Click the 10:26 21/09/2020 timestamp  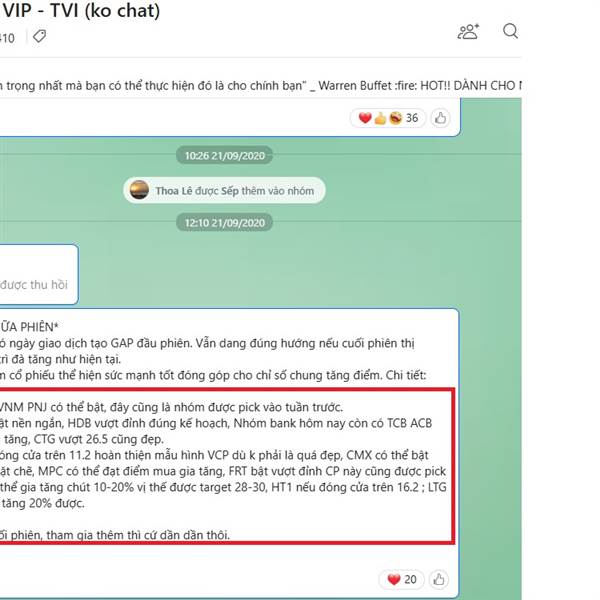coord(225,156)
